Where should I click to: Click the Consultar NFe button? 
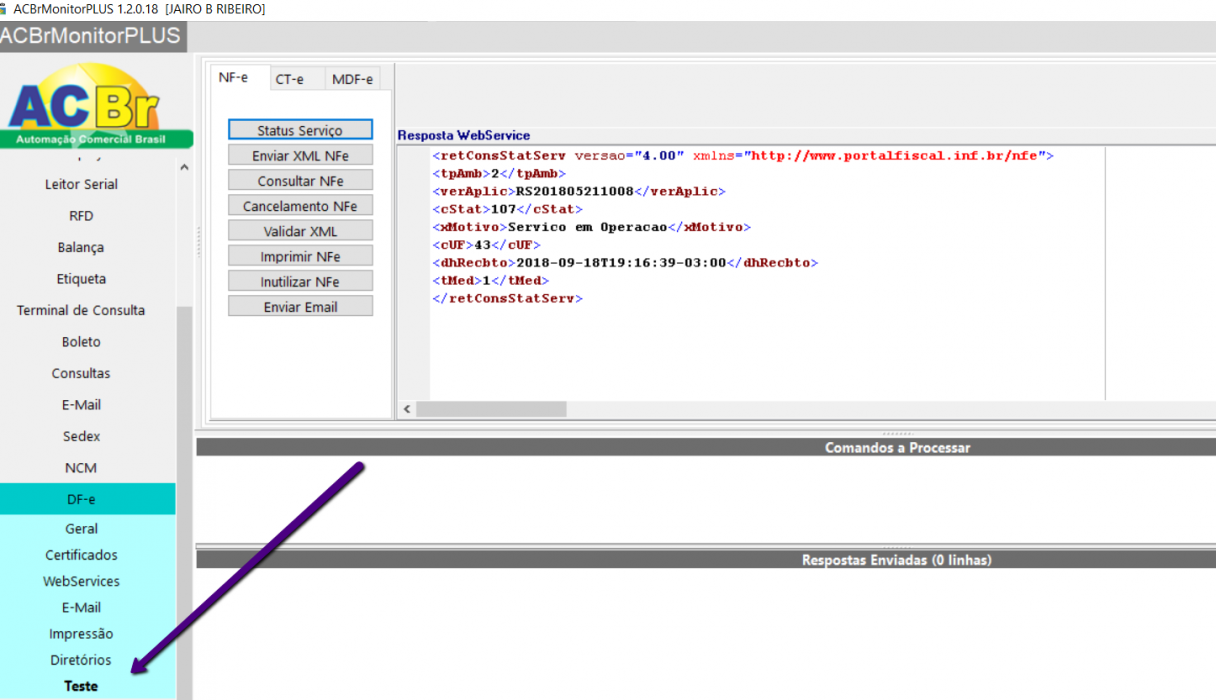pyautogui.click(x=300, y=180)
